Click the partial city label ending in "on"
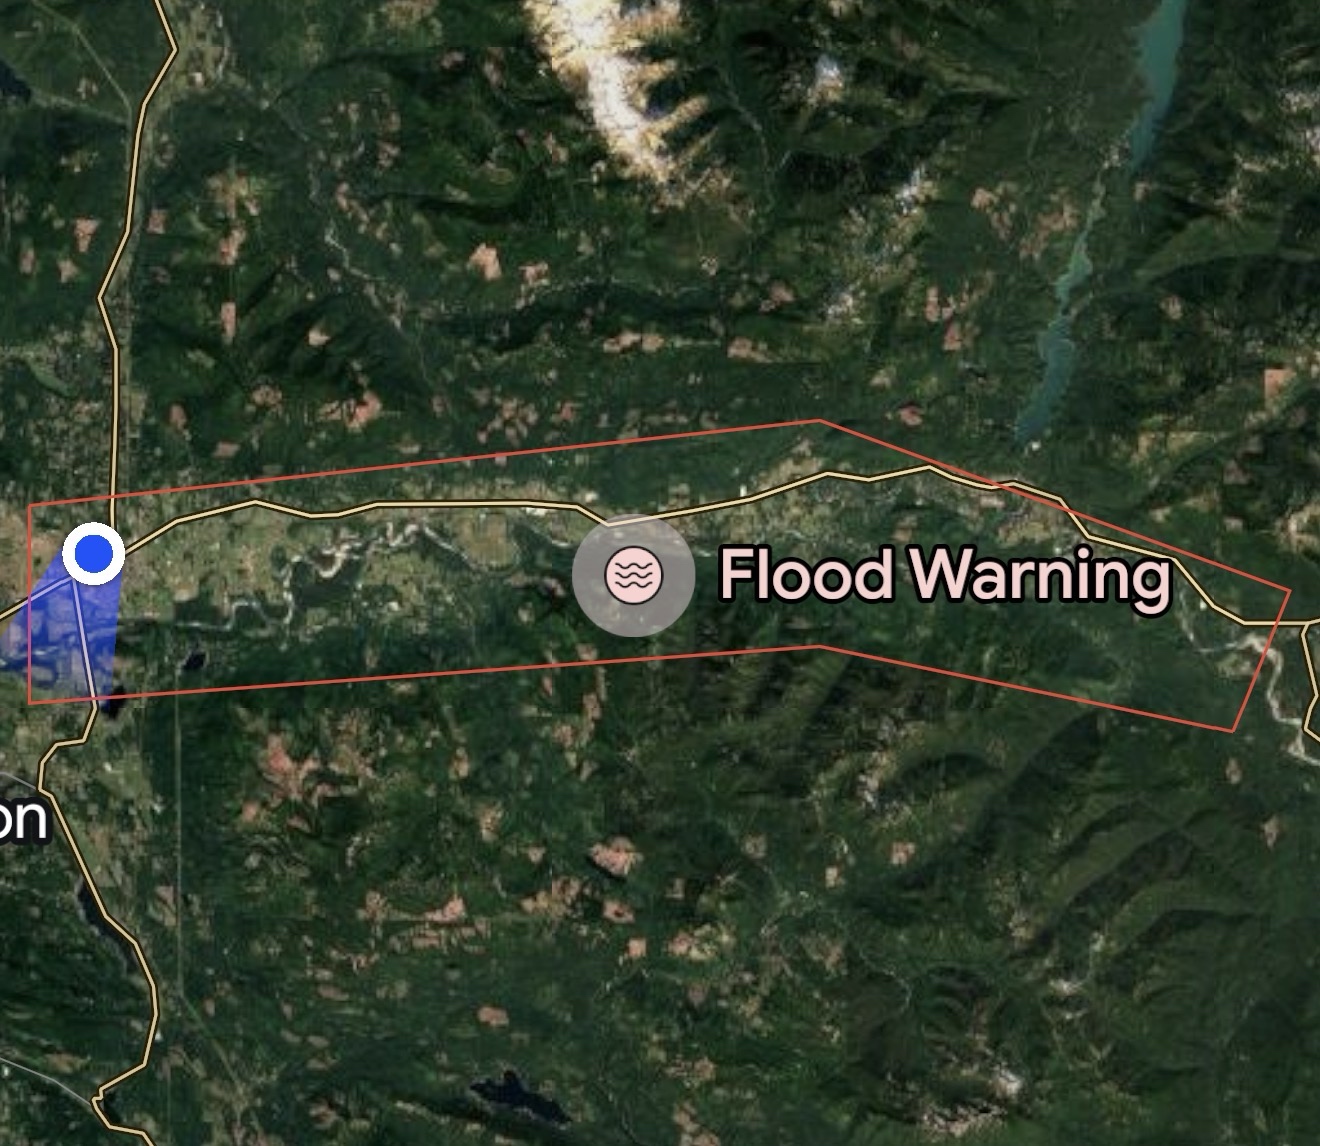Viewport: 1320px width, 1146px height. (x=22, y=818)
